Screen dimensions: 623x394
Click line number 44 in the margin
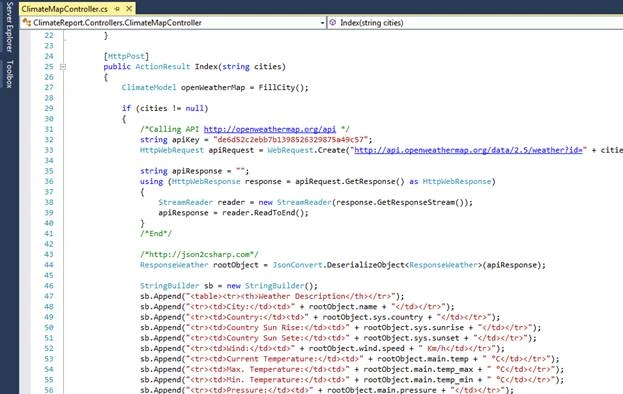click(49, 265)
